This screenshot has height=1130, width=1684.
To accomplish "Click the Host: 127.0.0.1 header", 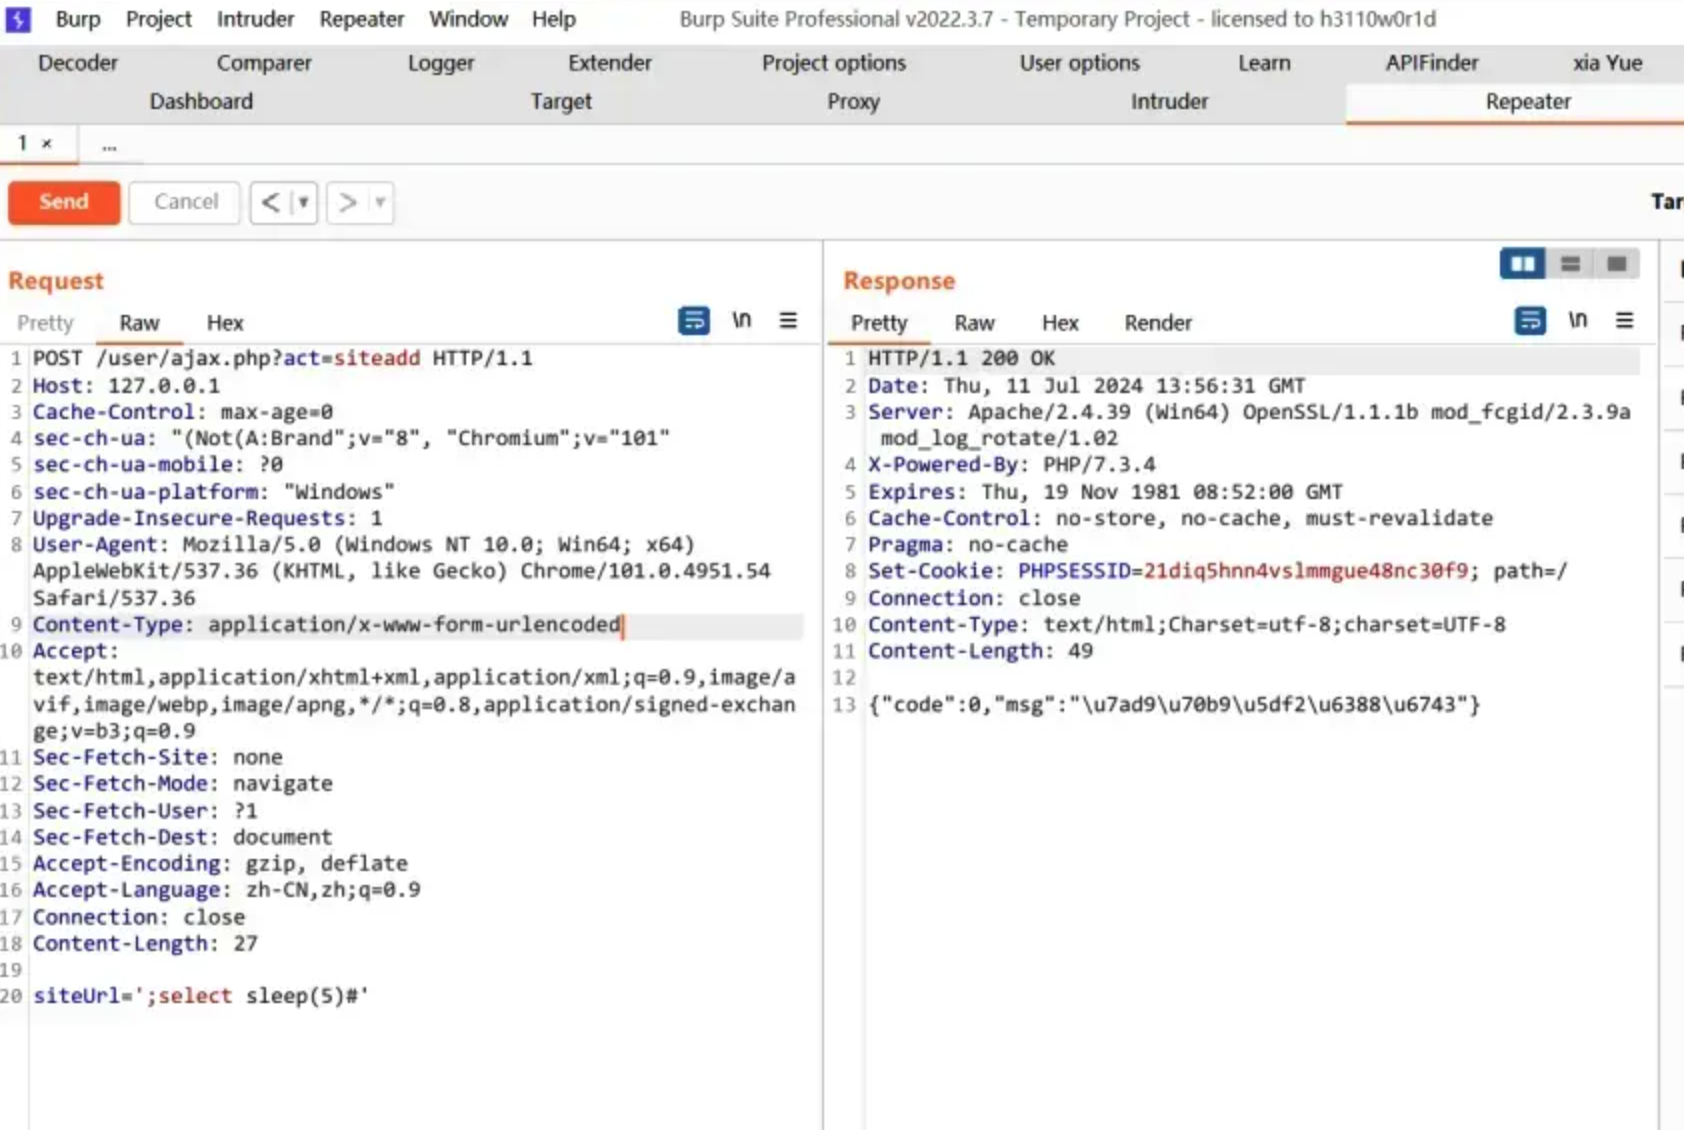I will click(x=126, y=385).
